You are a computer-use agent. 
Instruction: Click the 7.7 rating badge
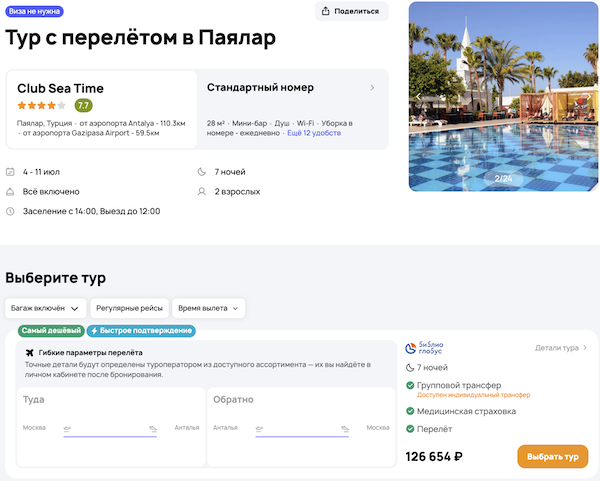tap(83, 105)
